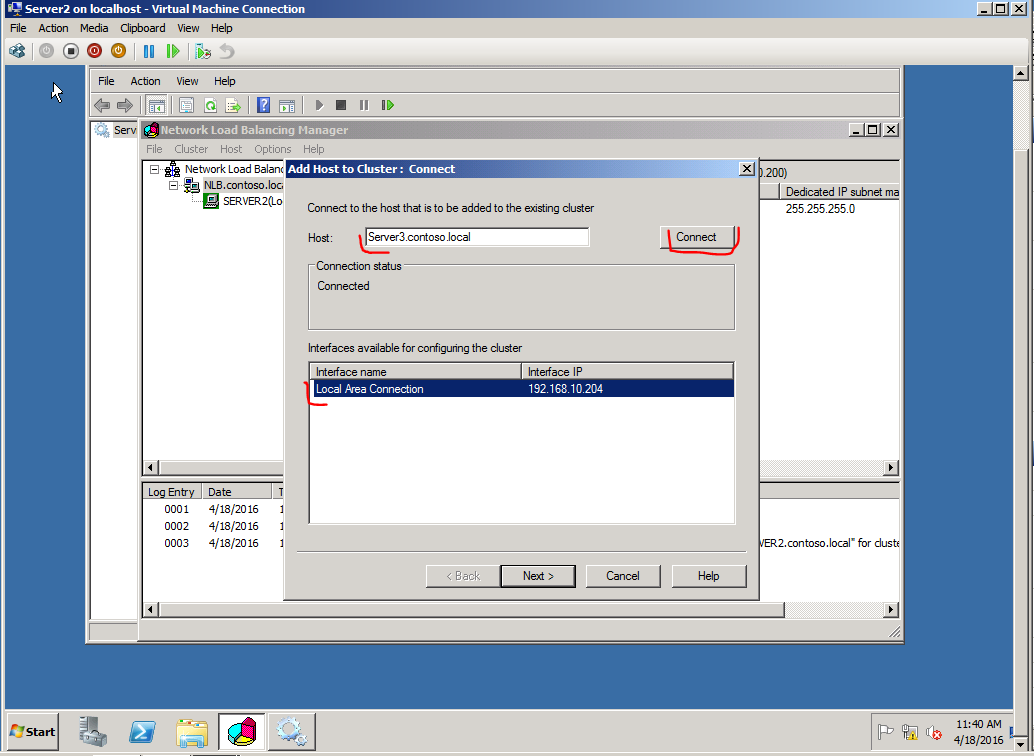Screen dimensions: 1034x756
Task: Click the Pause Service icon
Action: (x=364, y=105)
